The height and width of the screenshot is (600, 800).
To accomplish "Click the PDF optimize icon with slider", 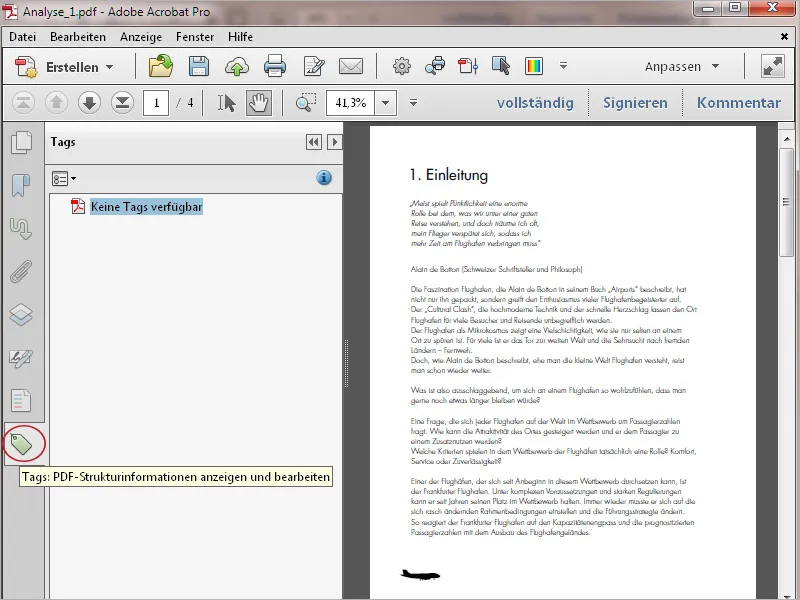I will tap(468, 66).
